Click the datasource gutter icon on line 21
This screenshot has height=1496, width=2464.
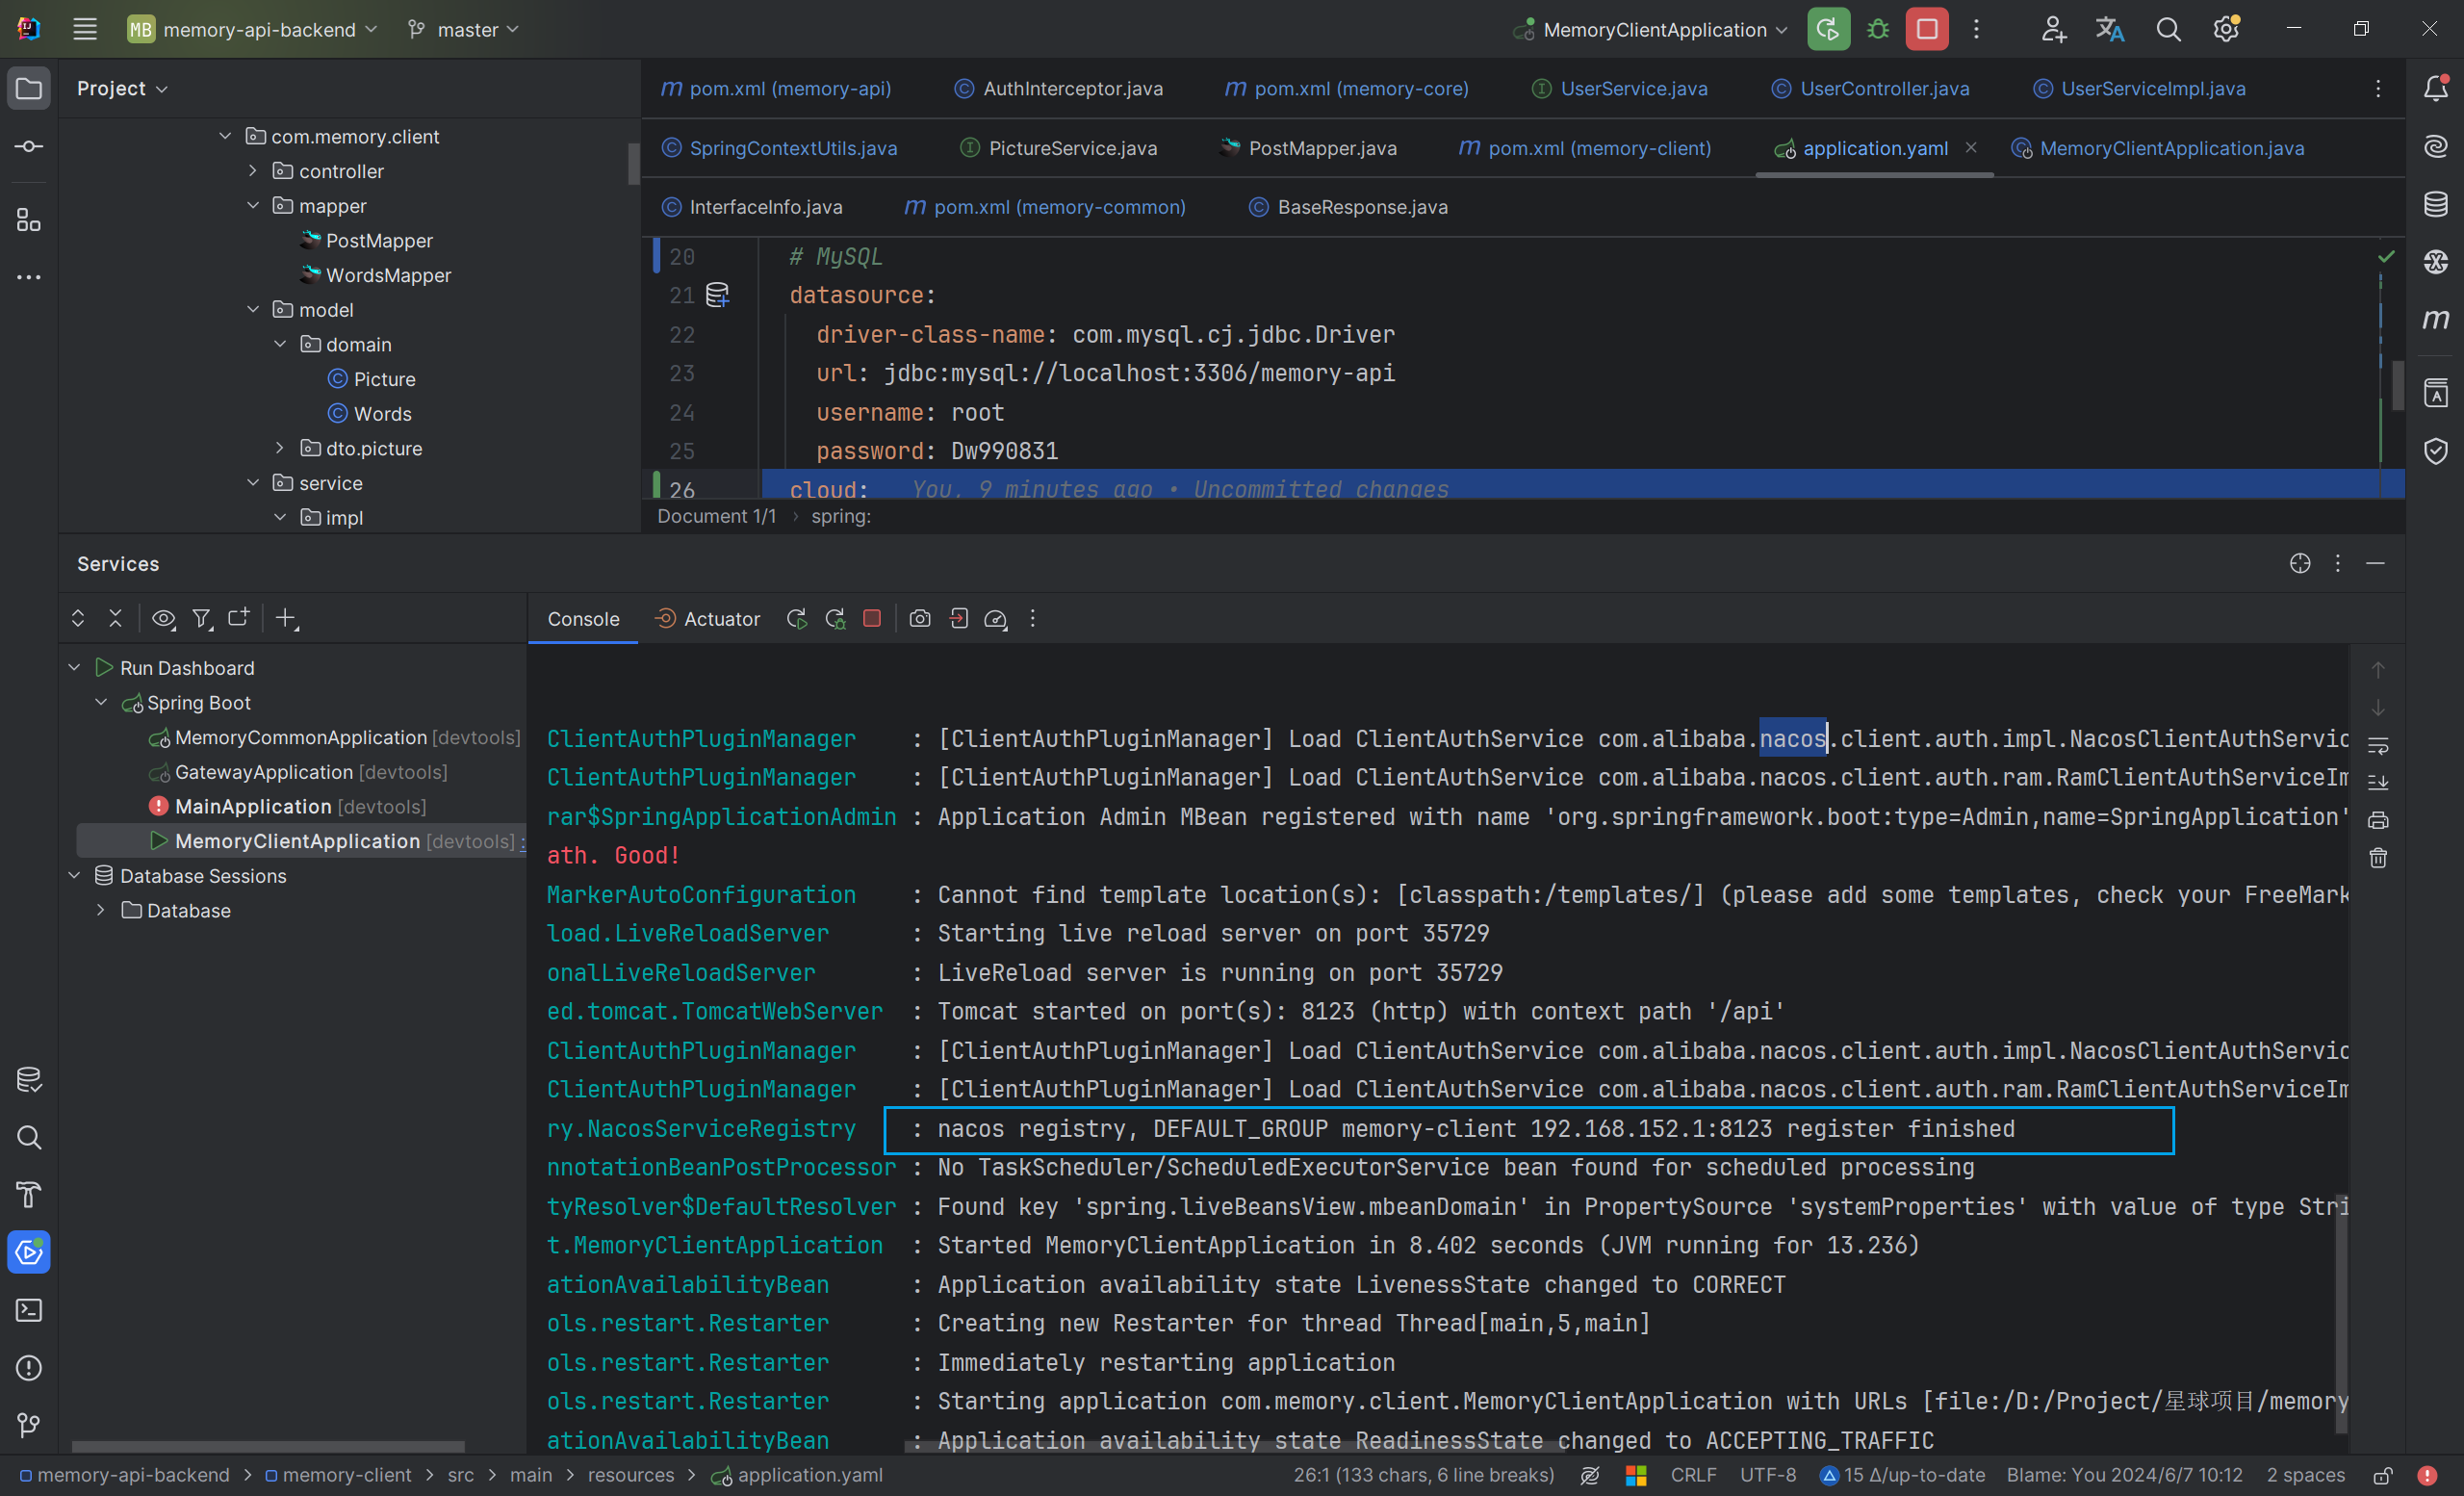(x=718, y=295)
